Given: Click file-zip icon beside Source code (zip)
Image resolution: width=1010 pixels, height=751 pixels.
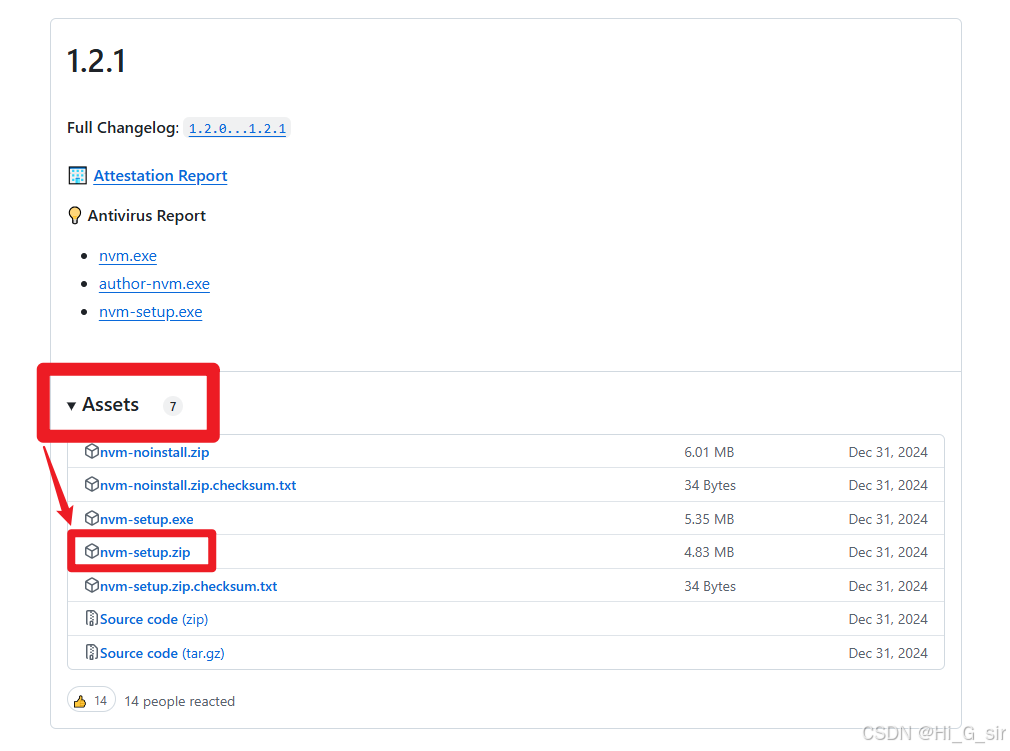Looking at the screenshot, I should [91, 619].
